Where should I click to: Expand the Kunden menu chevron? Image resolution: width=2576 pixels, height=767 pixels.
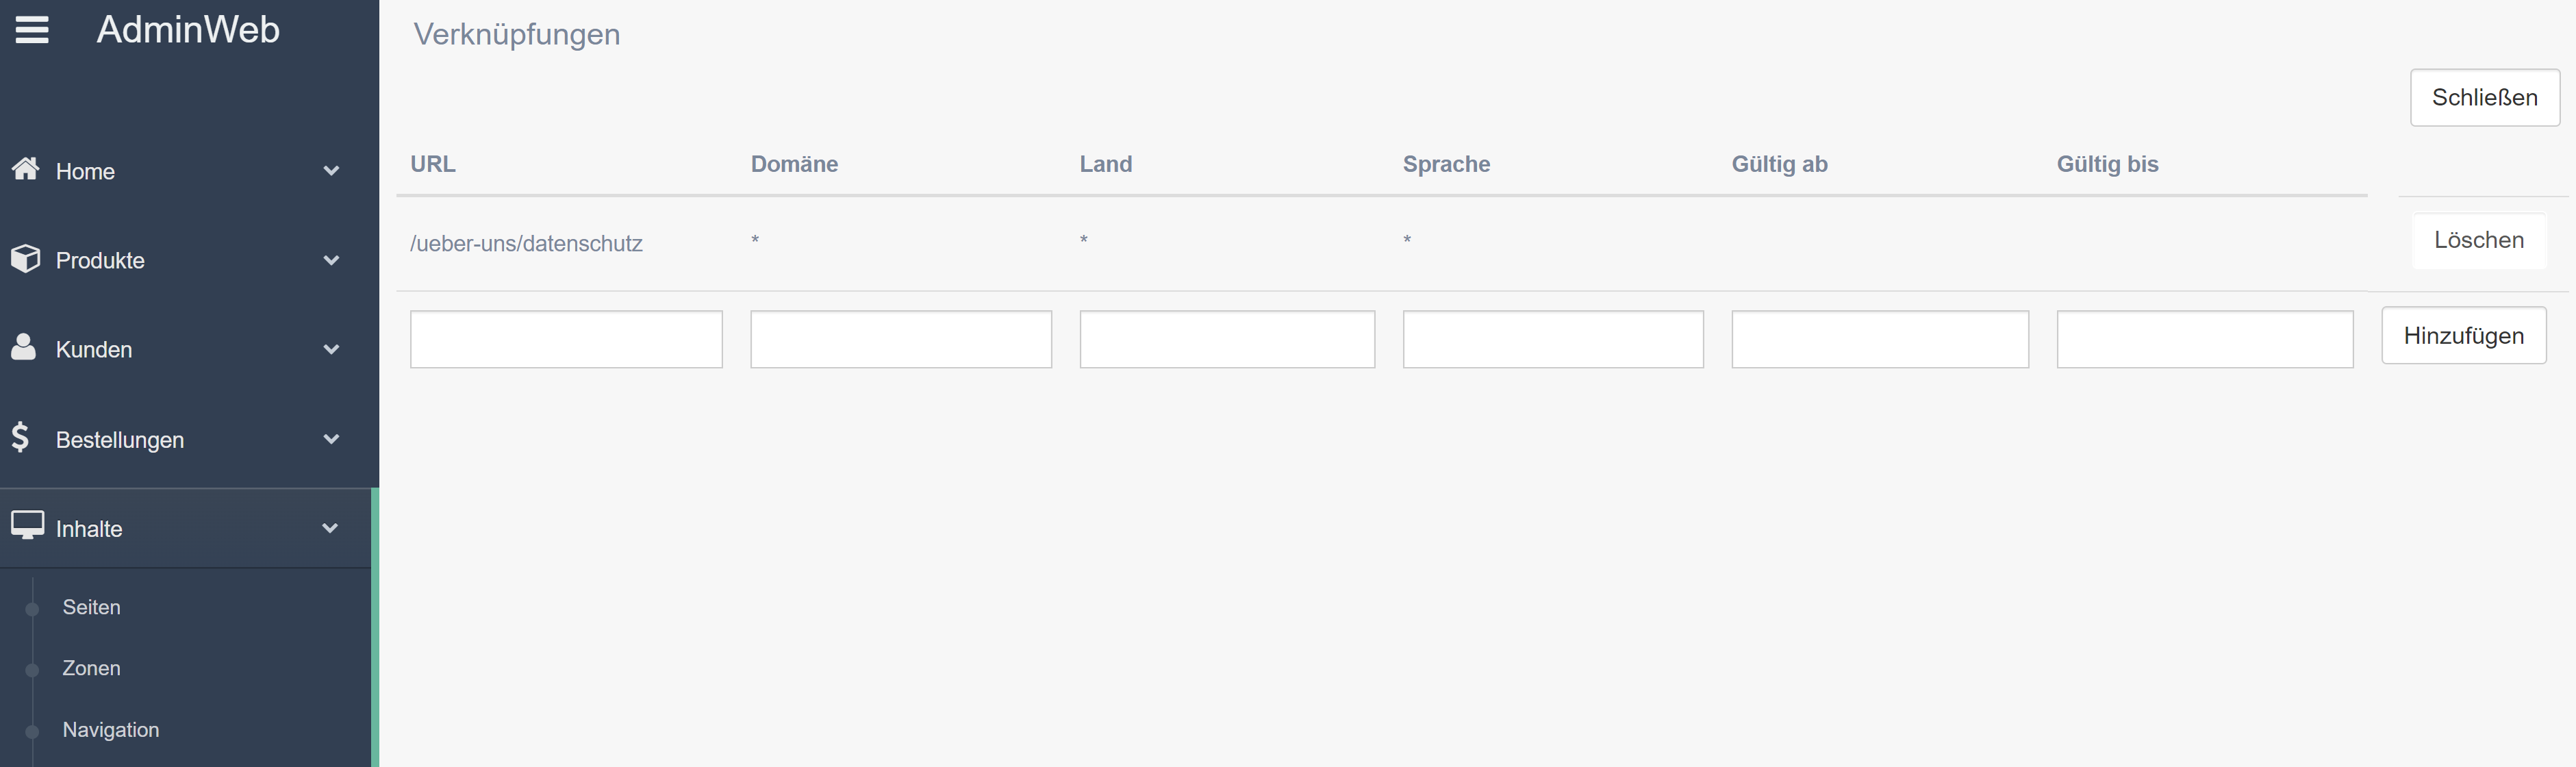click(x=331, y=349)
